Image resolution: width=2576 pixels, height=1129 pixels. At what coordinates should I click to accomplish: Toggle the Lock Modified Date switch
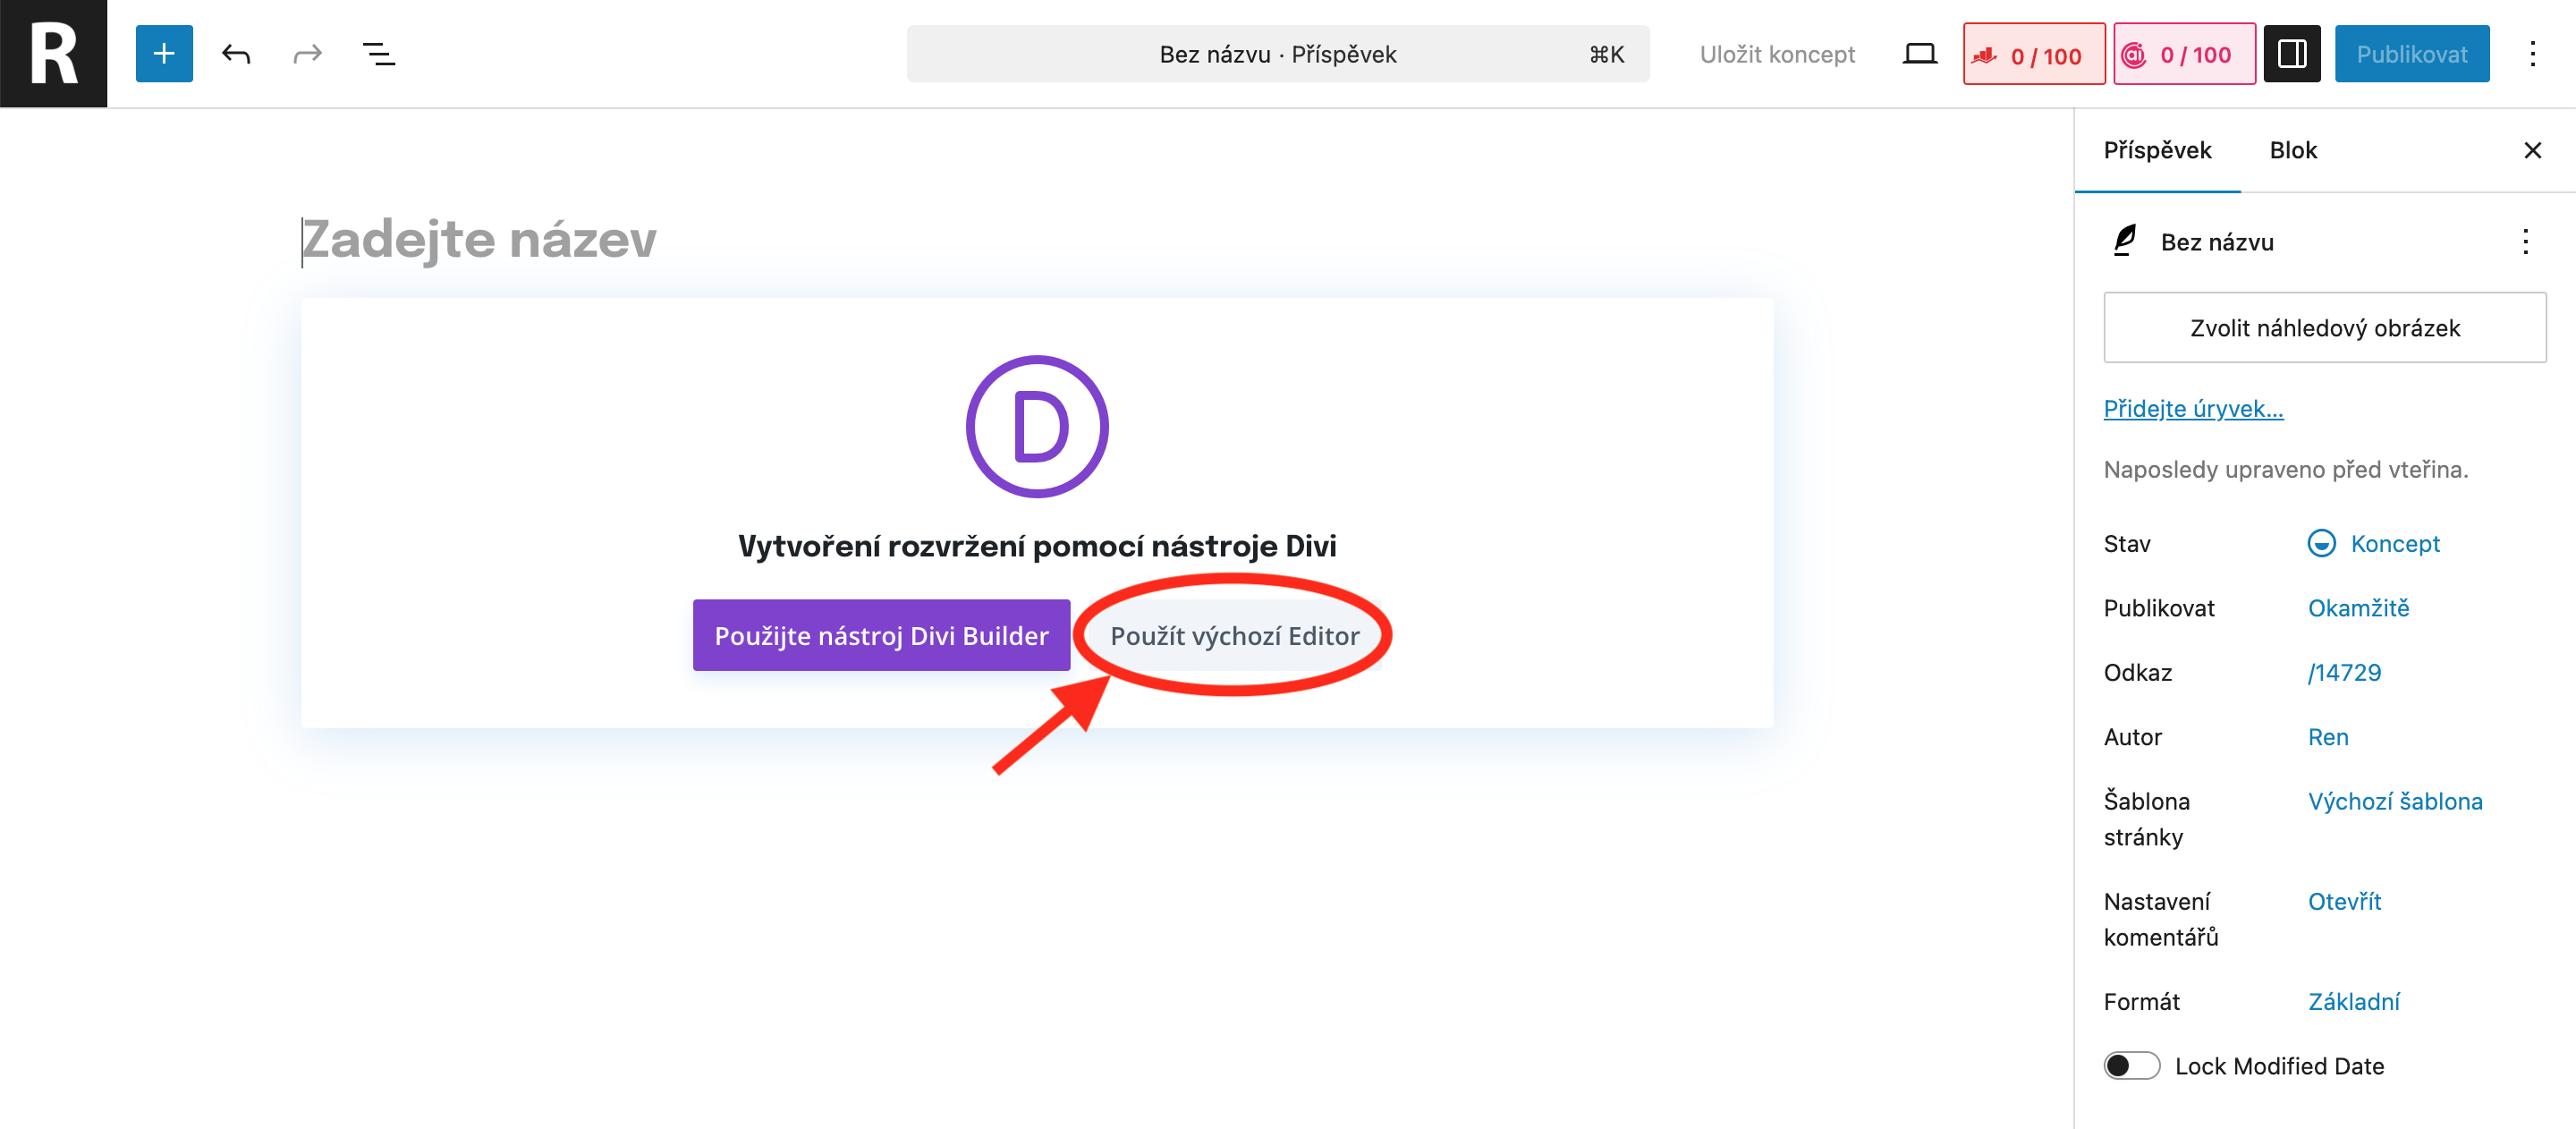point(2131,1066)
